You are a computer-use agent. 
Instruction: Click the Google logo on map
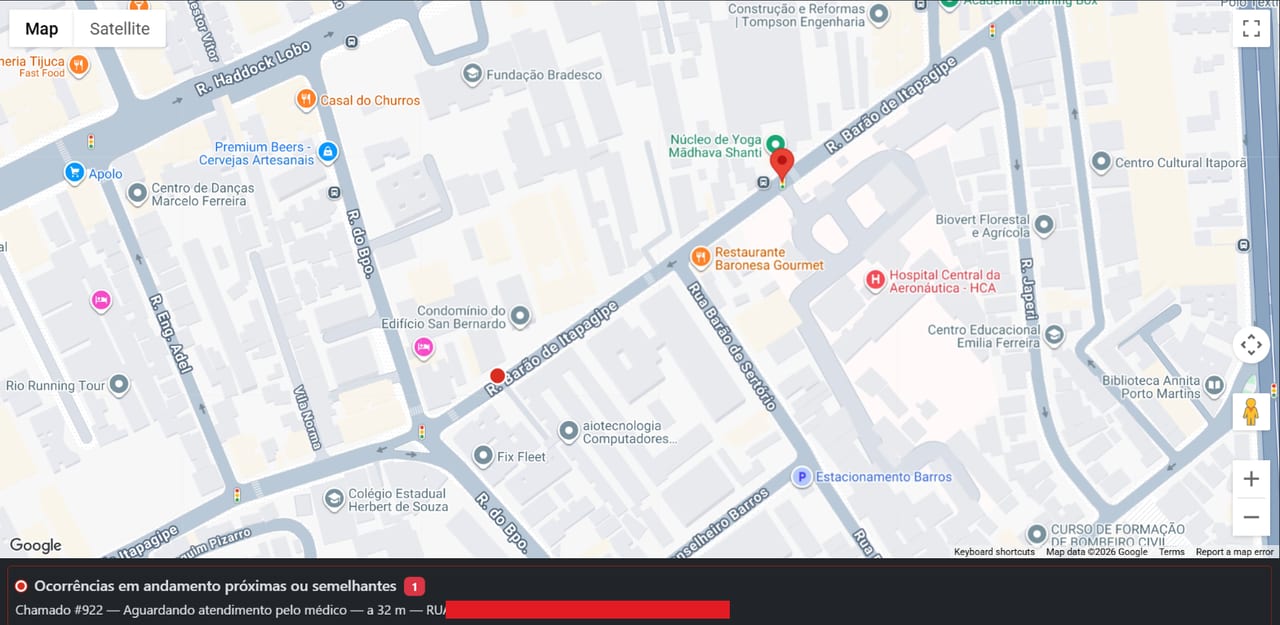tap(36, 545)
